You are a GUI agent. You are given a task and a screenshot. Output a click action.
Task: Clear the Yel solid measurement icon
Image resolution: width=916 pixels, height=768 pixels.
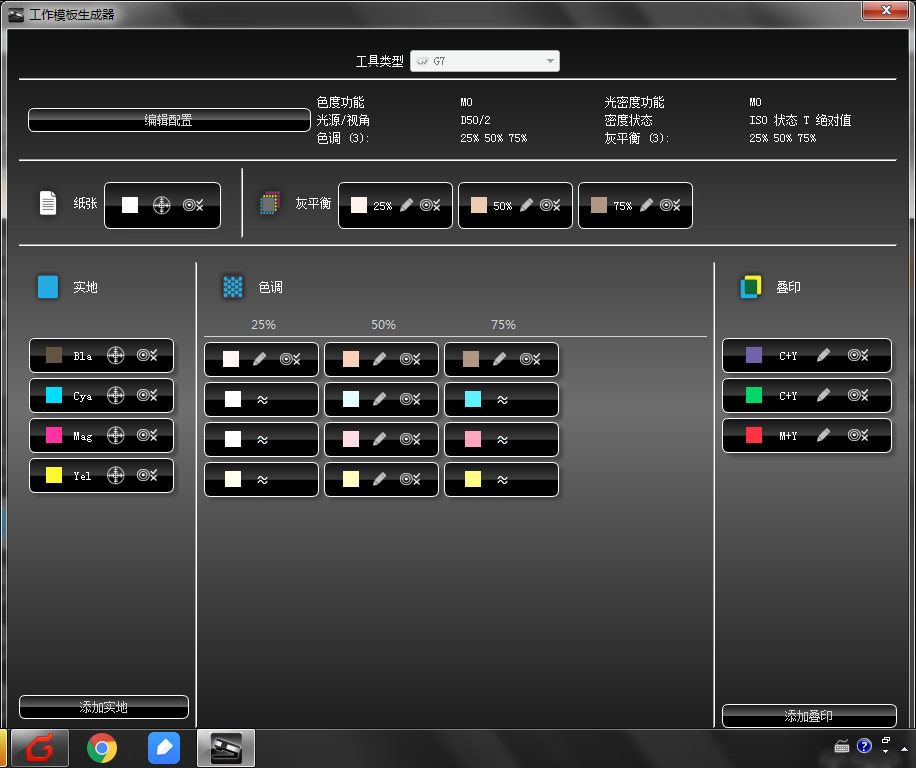coord(147,475)
